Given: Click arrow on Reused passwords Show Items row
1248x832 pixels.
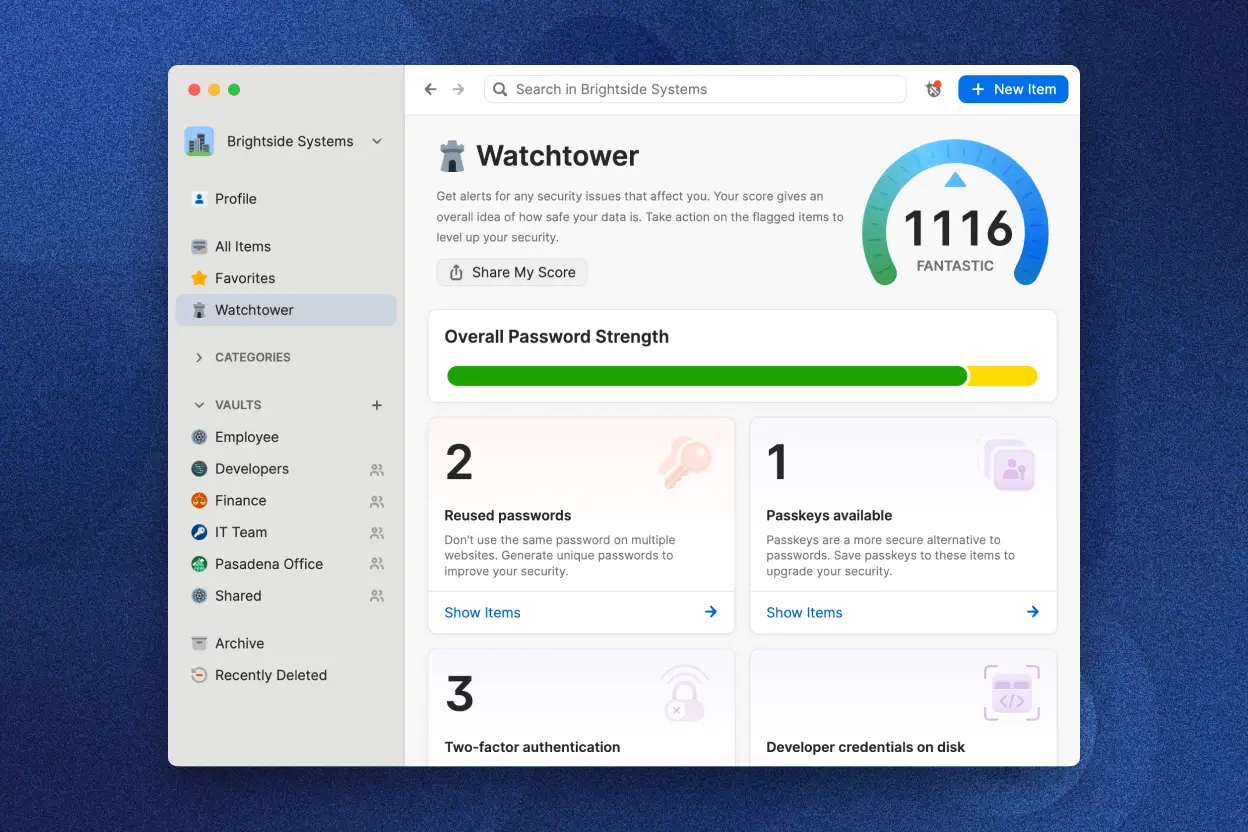Looking at the screenshot, I should coord(711,612).
